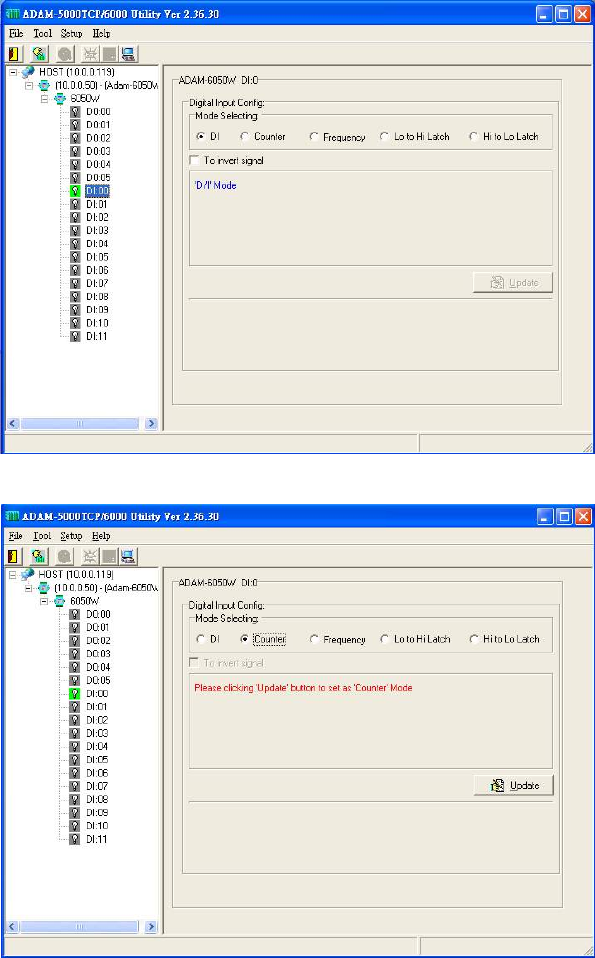Open the Tool menu in the upper window
This screenshot has width=595, height=958.
point(43,34)
